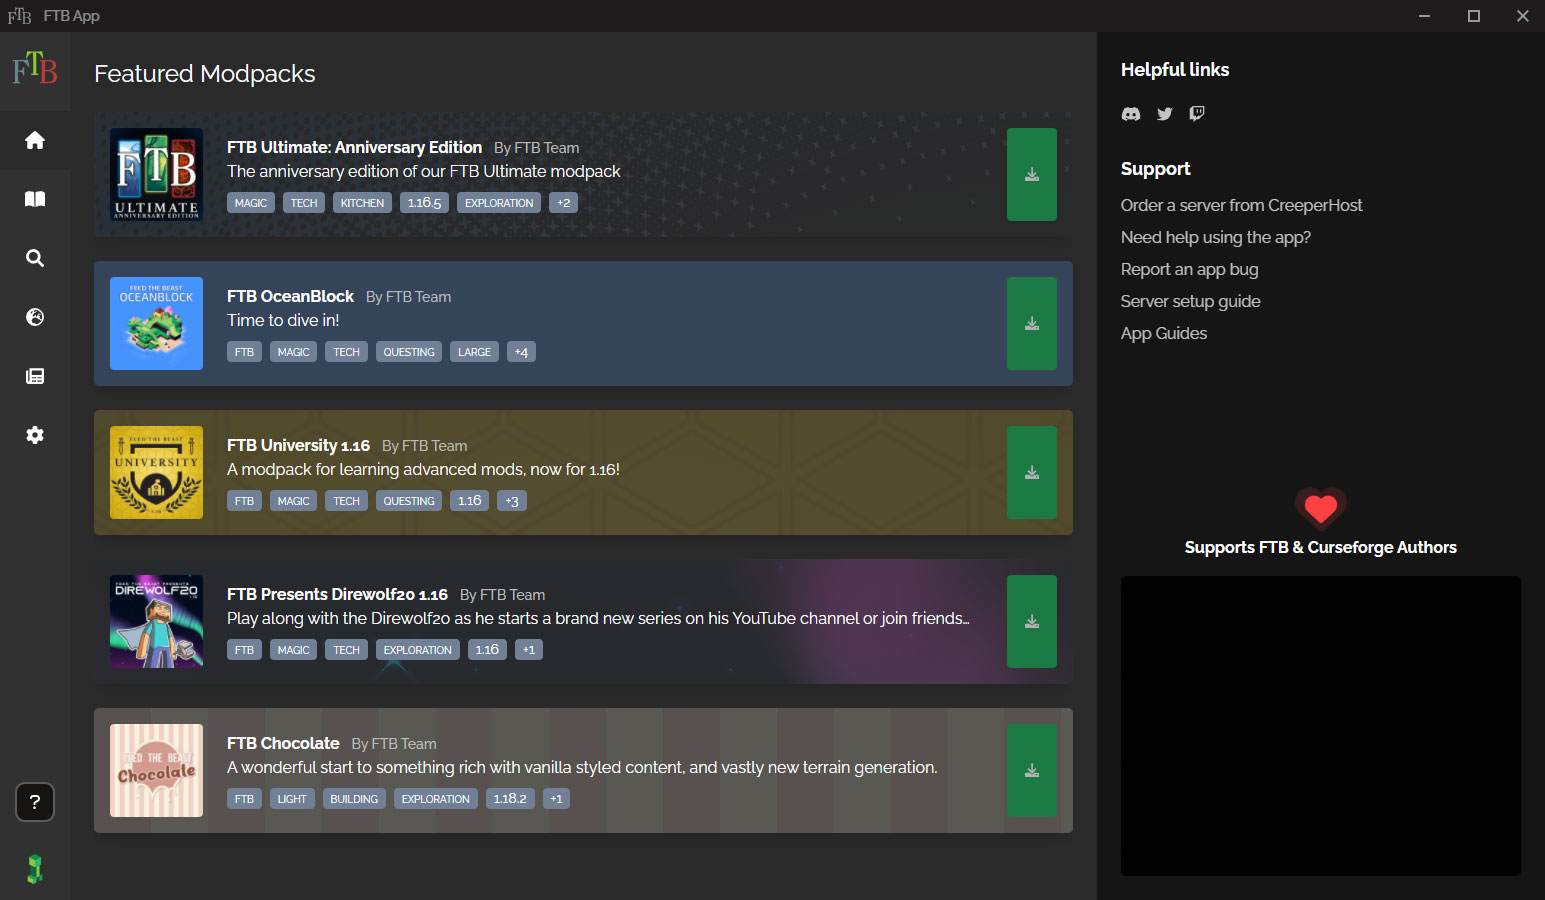This screenshot has width=1545, height=900.
Task: Open 'Need help using the app?' link
Action: pyautogui.click(x=1215, y=237)
